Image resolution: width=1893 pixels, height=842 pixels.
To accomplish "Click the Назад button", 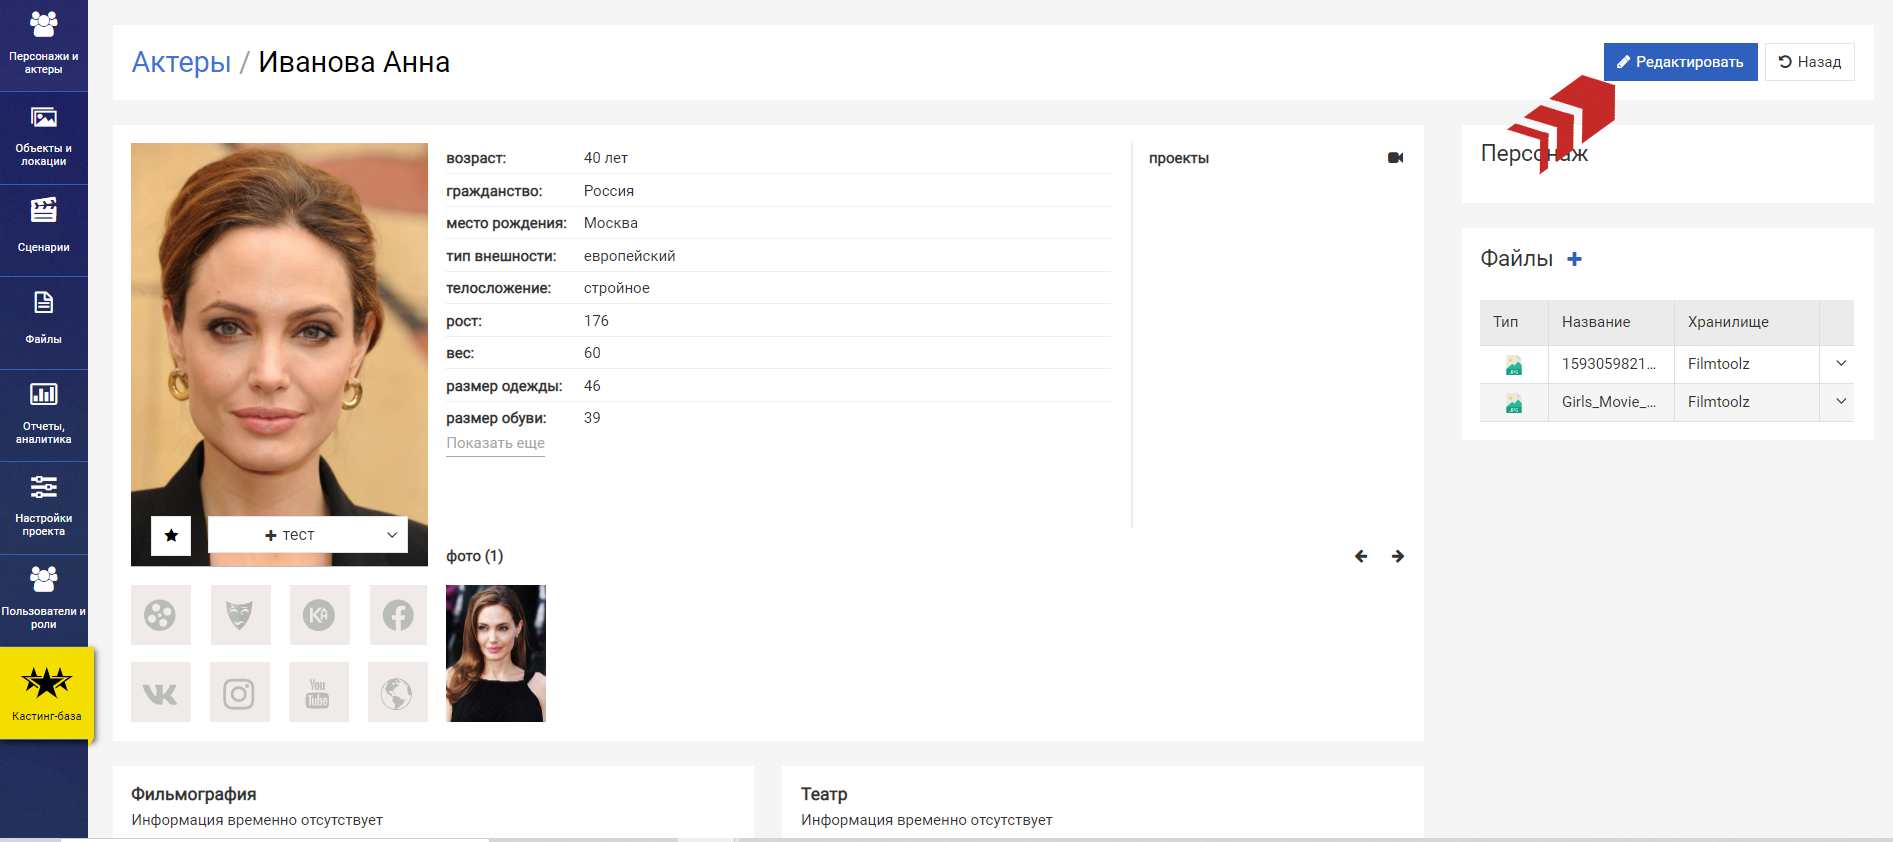I will [x=1809, y=62].
